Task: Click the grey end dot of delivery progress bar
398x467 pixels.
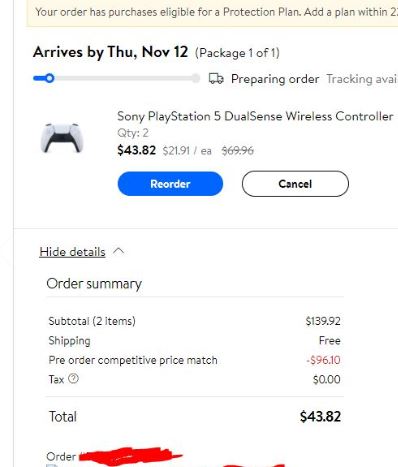Action: 196,78
